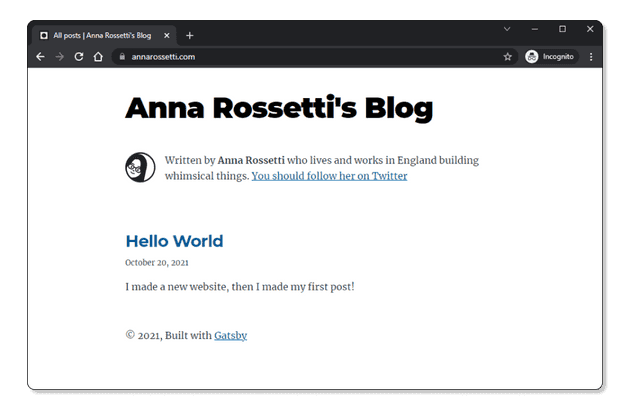The image size is (630, 410).
Task: Reload the page with the refresh icon
Action: [79, 57]
